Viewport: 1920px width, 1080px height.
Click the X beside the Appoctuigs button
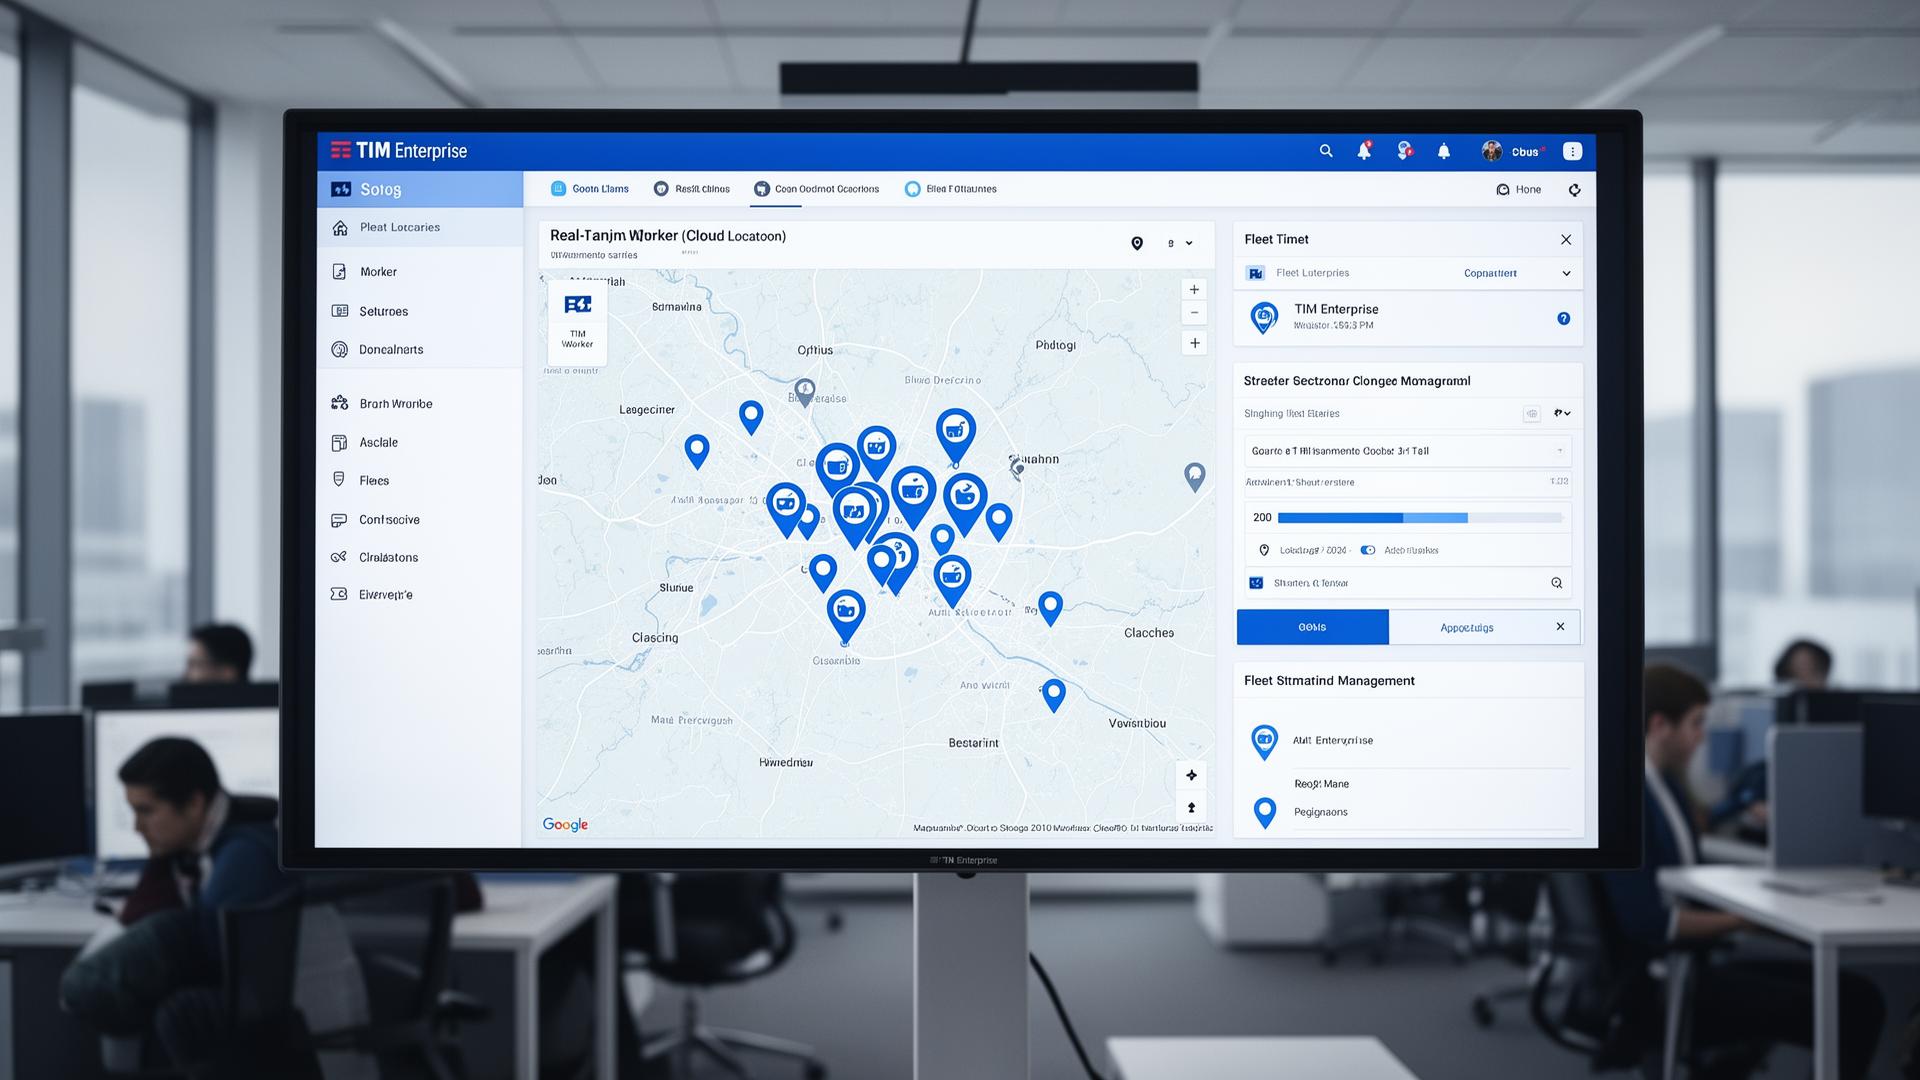(1560, 627)
